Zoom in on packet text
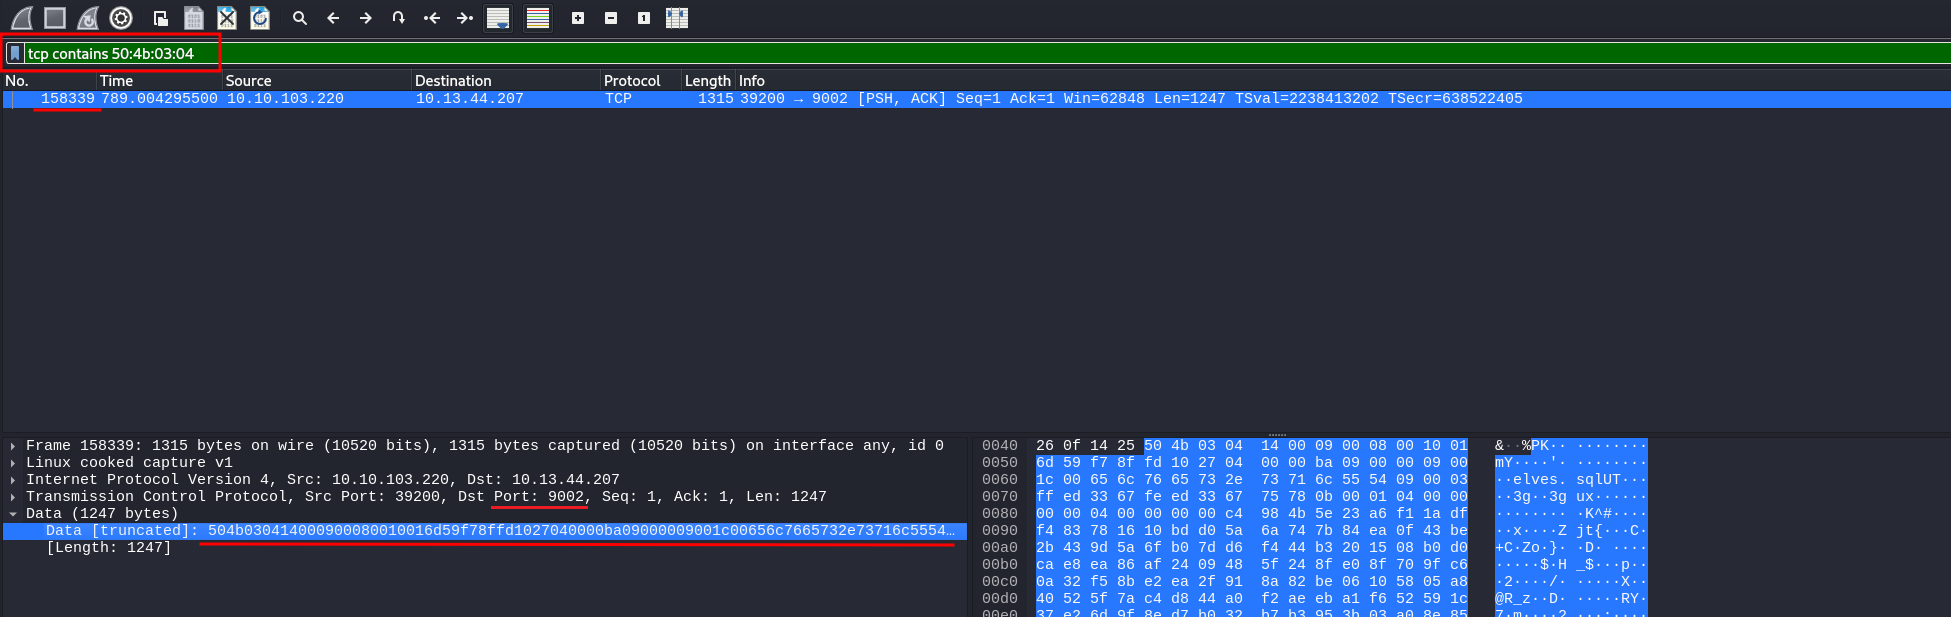 (x=578, y=18)
